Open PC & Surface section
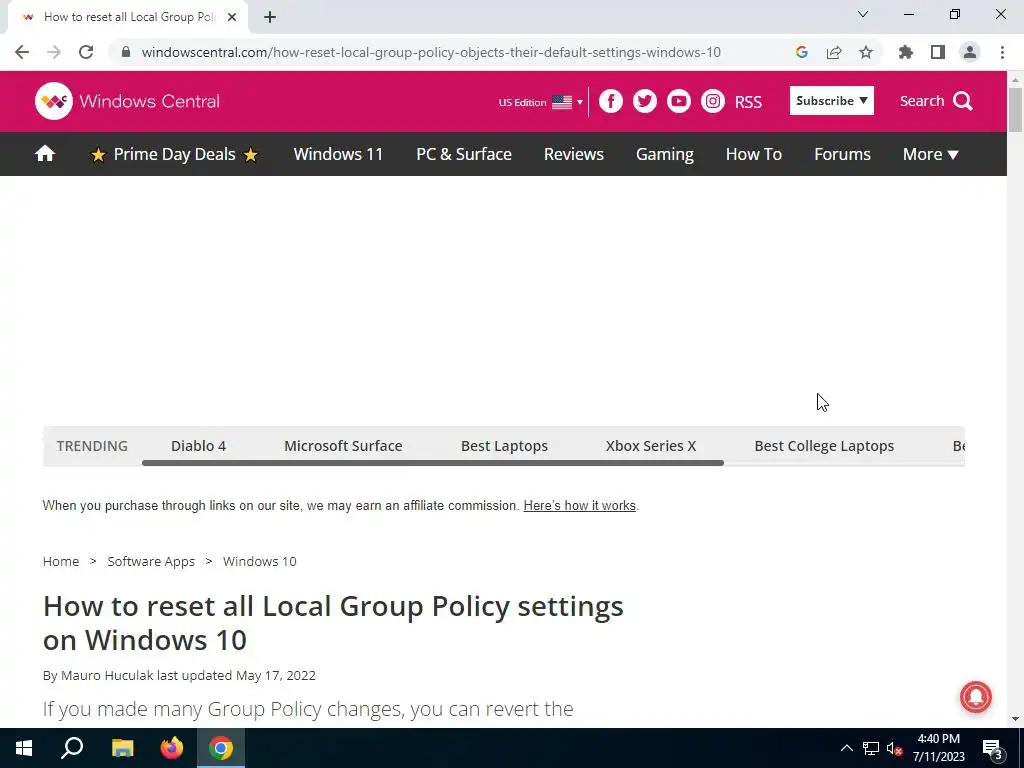The height and width of the screenshot is (768, 1024). coord(464,154)
